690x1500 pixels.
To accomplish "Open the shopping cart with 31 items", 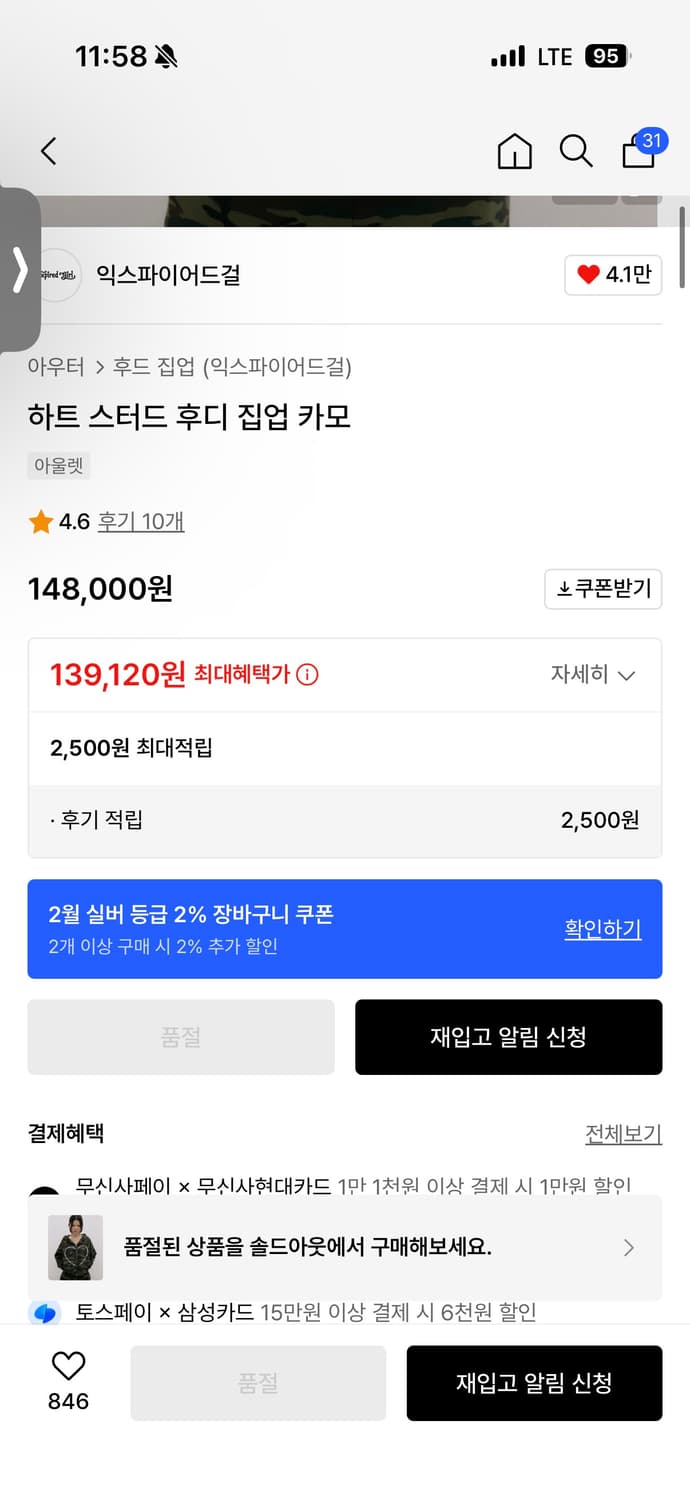I will pyautogui.click(x=638, y=153).
